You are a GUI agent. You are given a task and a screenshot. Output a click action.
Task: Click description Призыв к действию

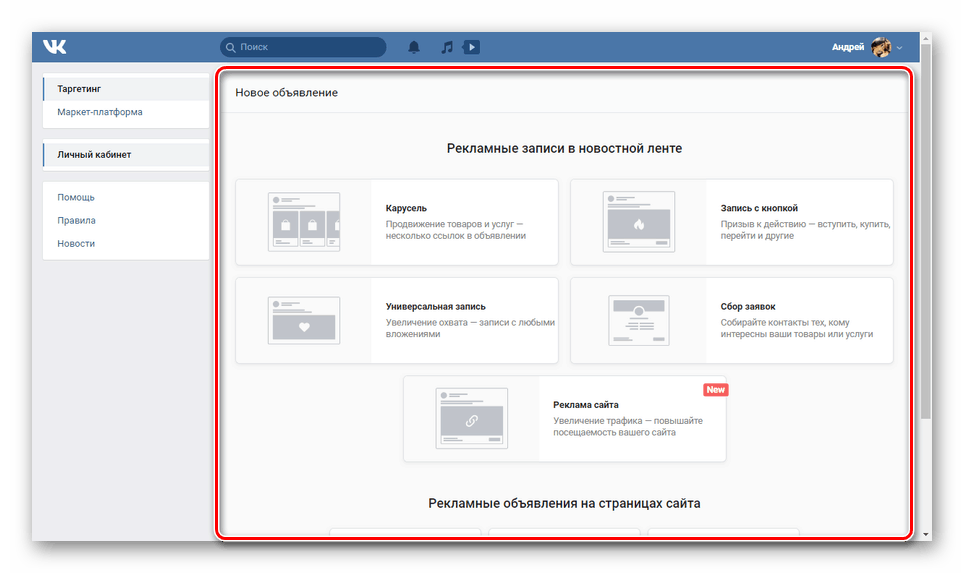pos(805,230)
